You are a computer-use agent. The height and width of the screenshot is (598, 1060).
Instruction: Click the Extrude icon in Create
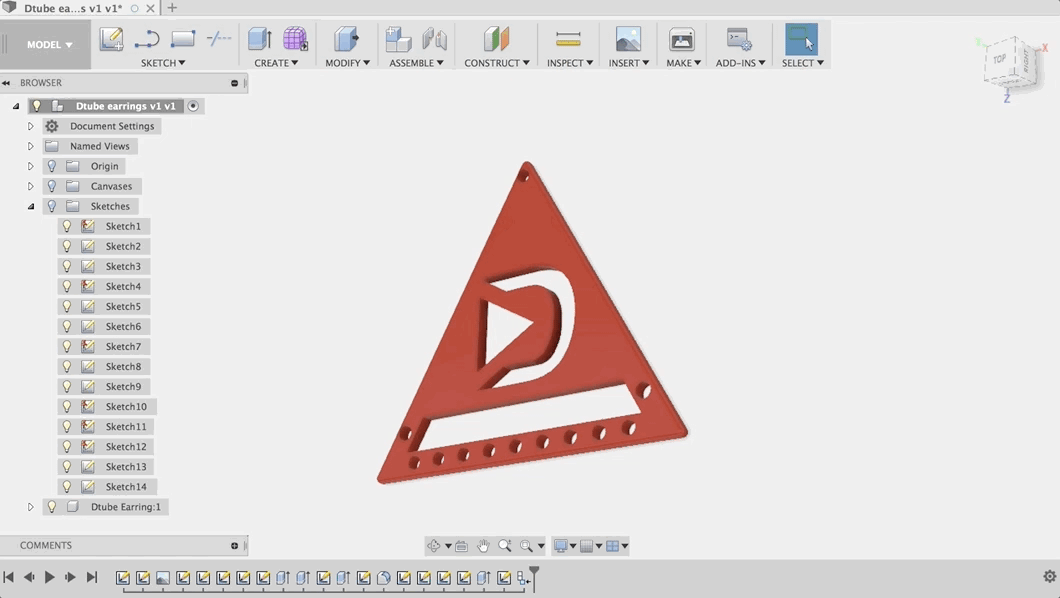260,39
